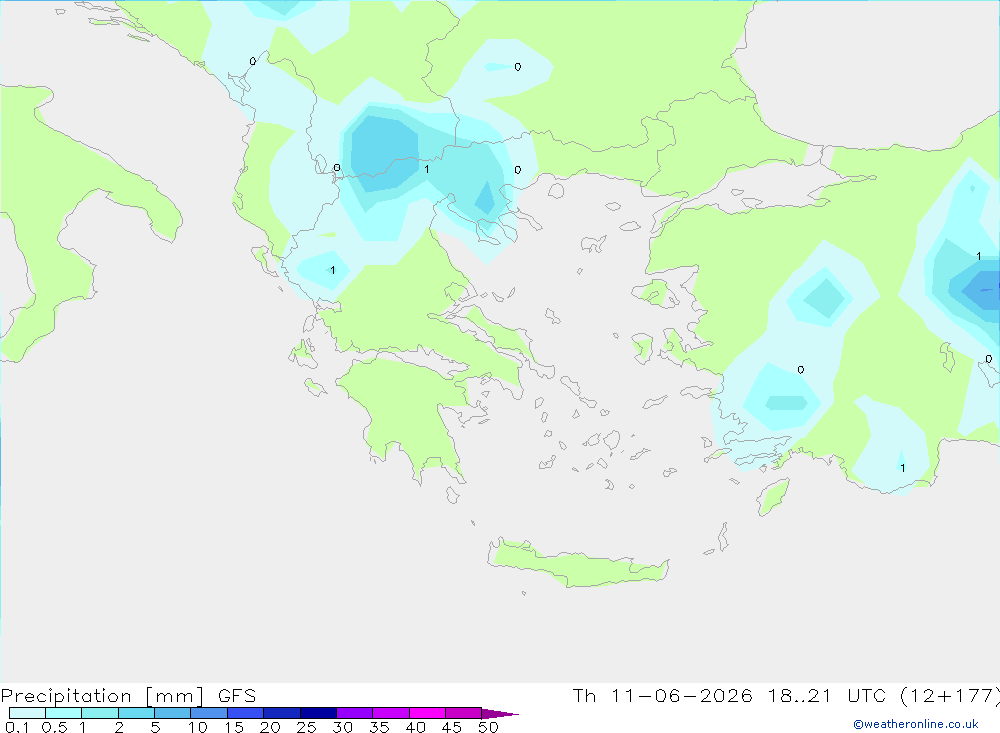Click the 0.5–1 mm light cyan swatch
The image size is (1000, 733).
pyautogui.click(x=64, y=713)
